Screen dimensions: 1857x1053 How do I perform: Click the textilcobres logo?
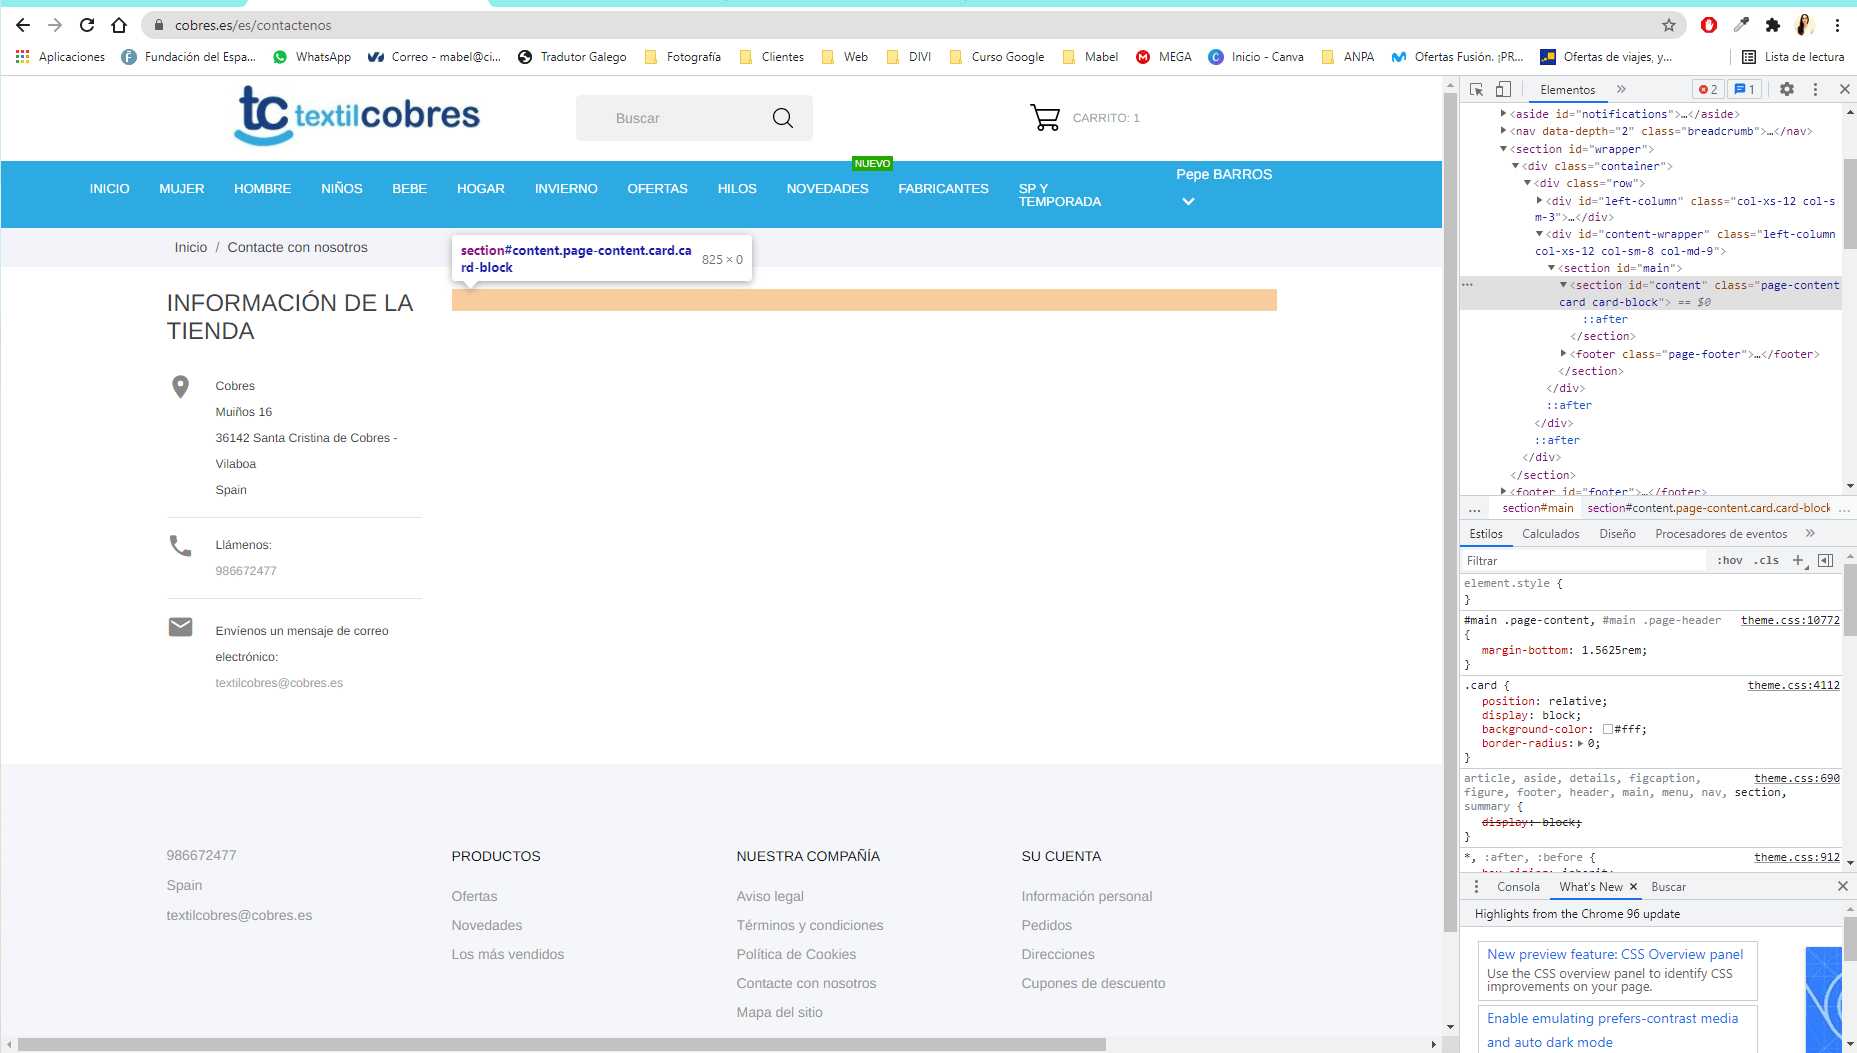(x=357, y=115)
